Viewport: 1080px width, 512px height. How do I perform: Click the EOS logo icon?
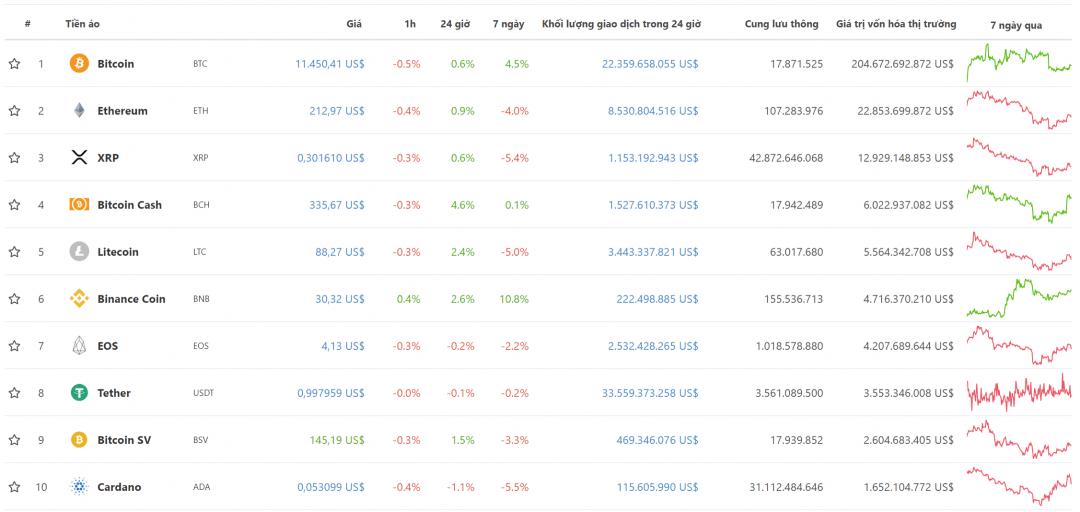[79, 346]
